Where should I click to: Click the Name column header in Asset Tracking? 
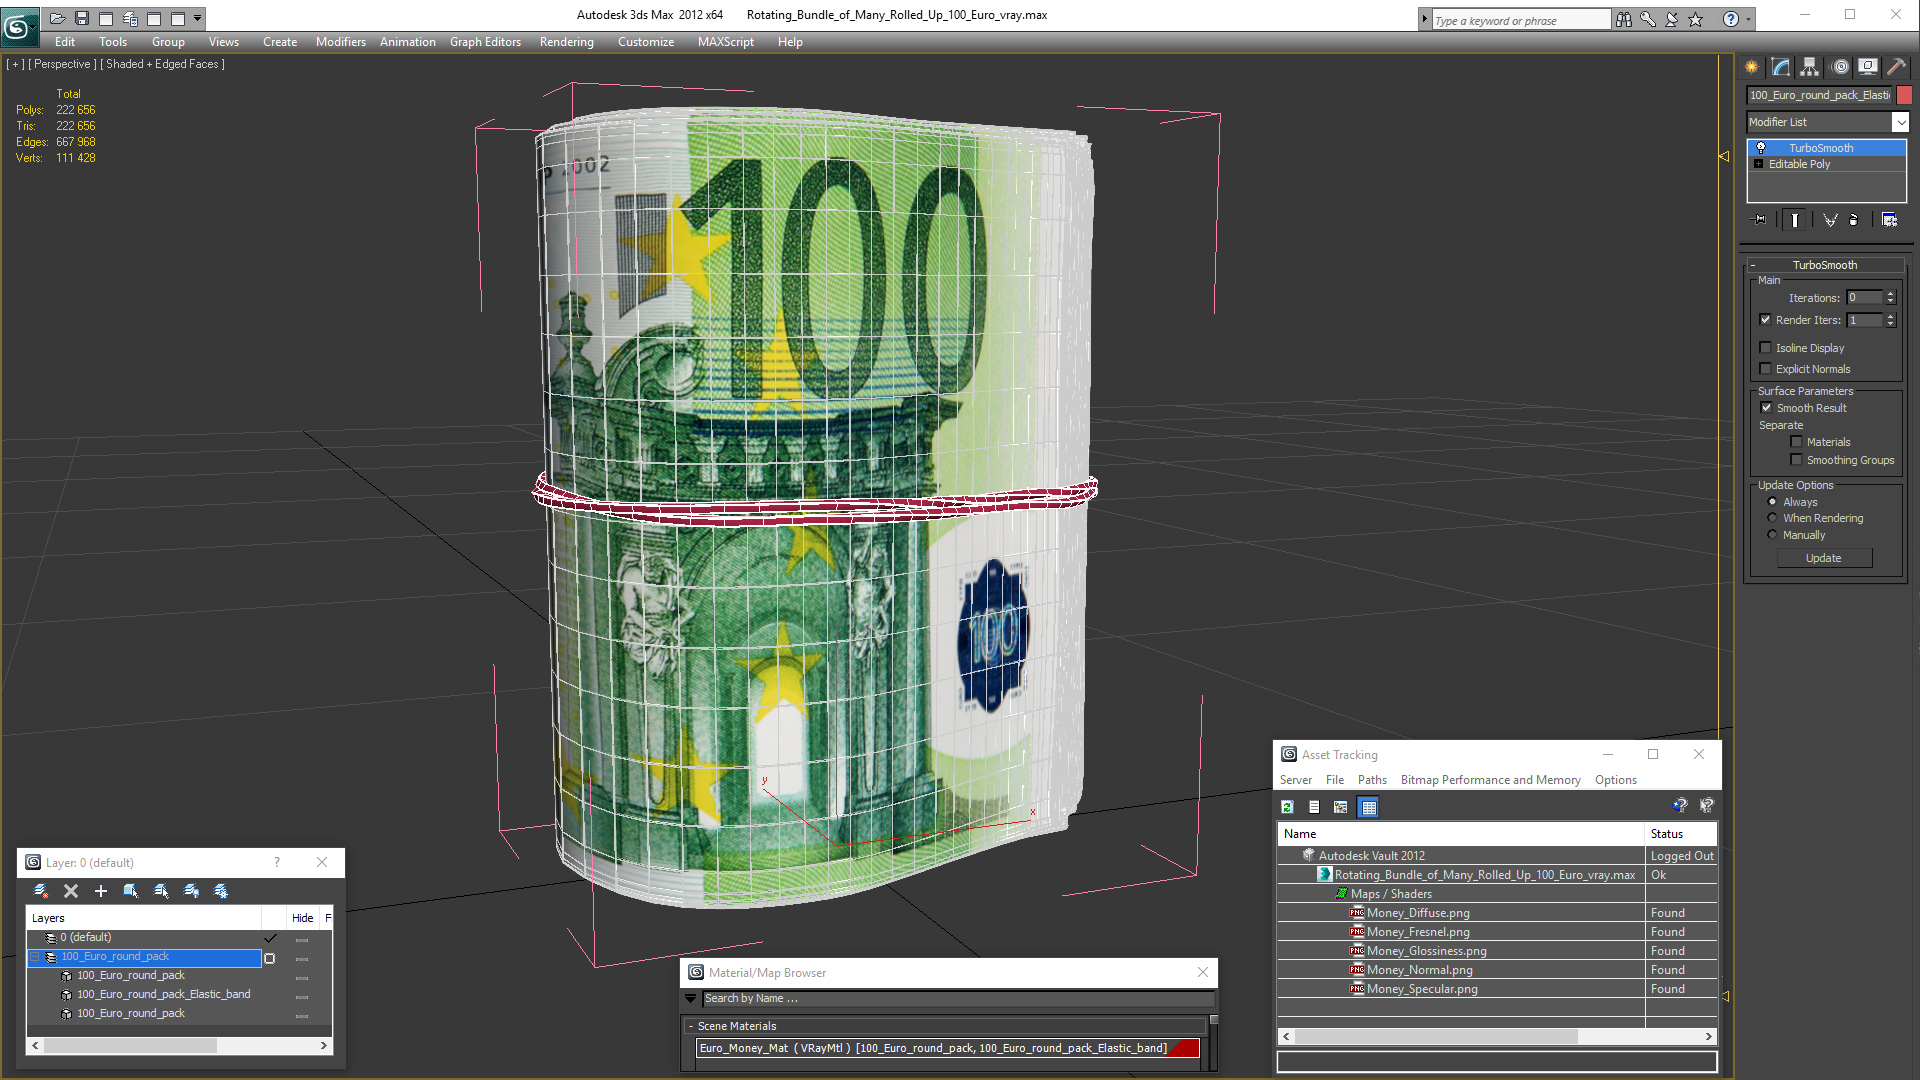pyautogui.click(x=1461, y=834)
